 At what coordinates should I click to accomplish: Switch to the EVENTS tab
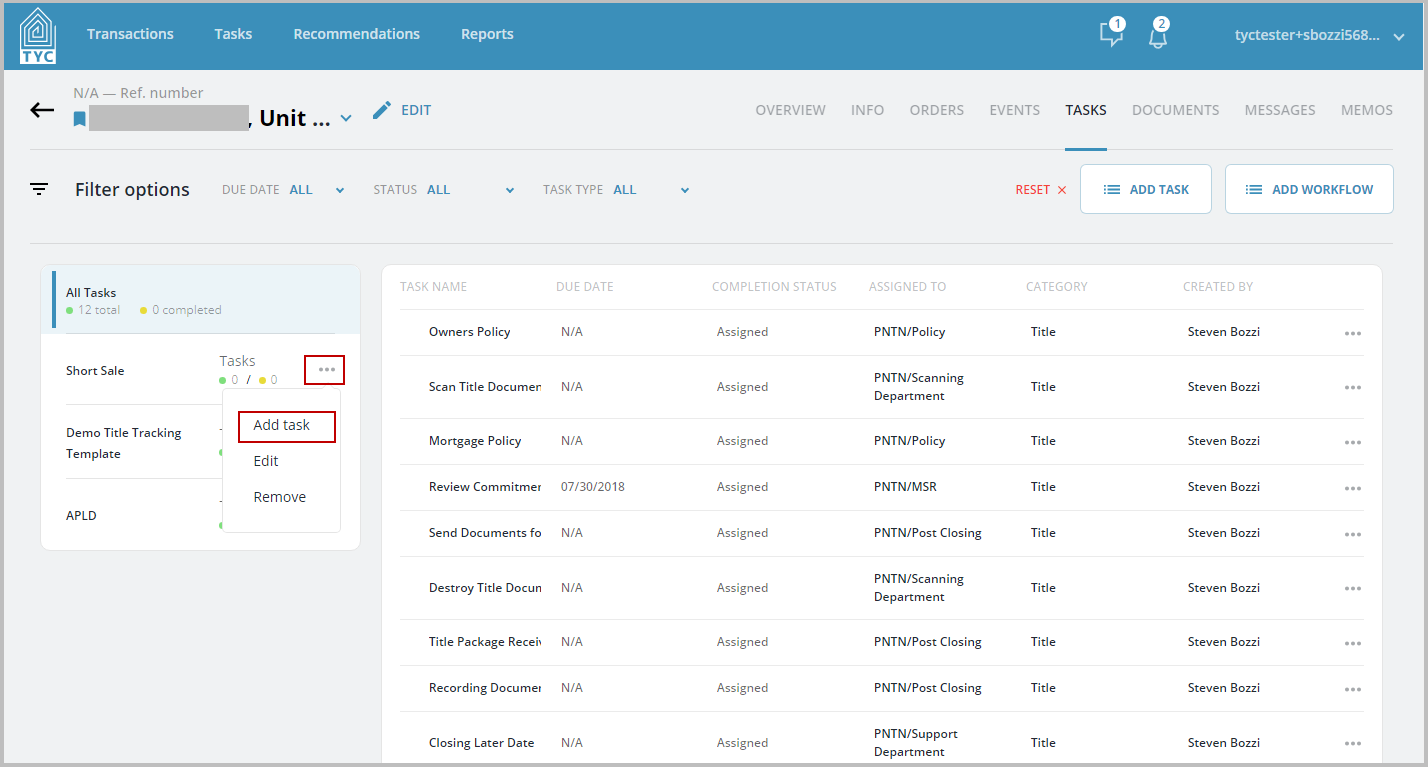[x=1014, y=110]
